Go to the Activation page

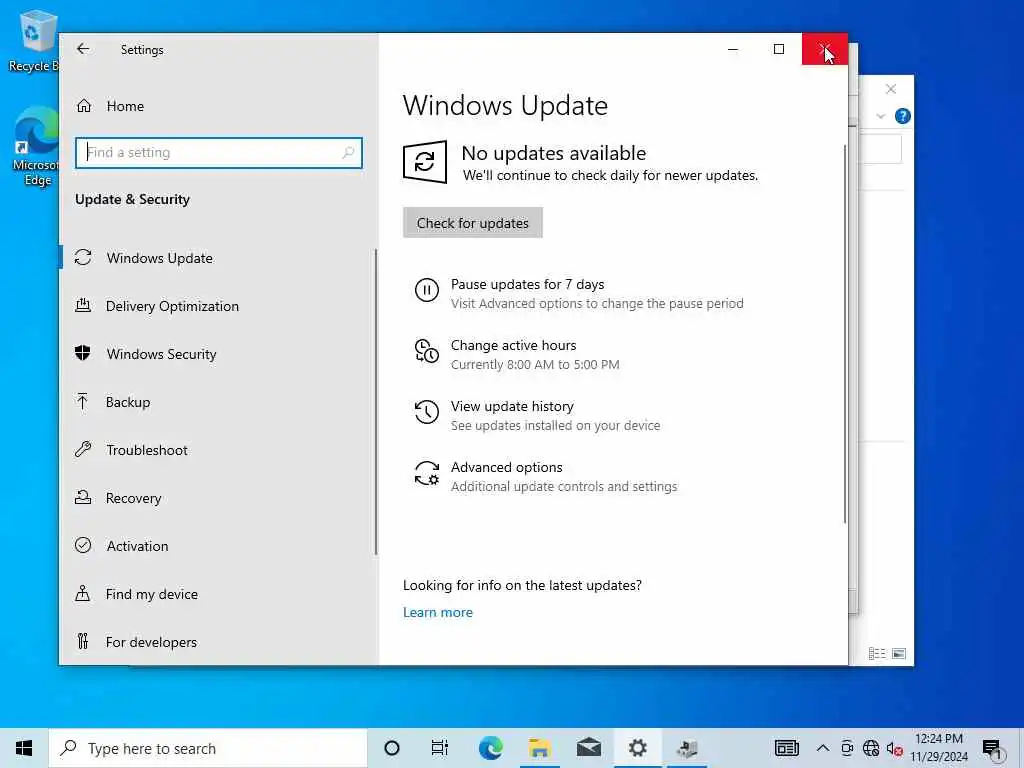click(x=137, y=546)
